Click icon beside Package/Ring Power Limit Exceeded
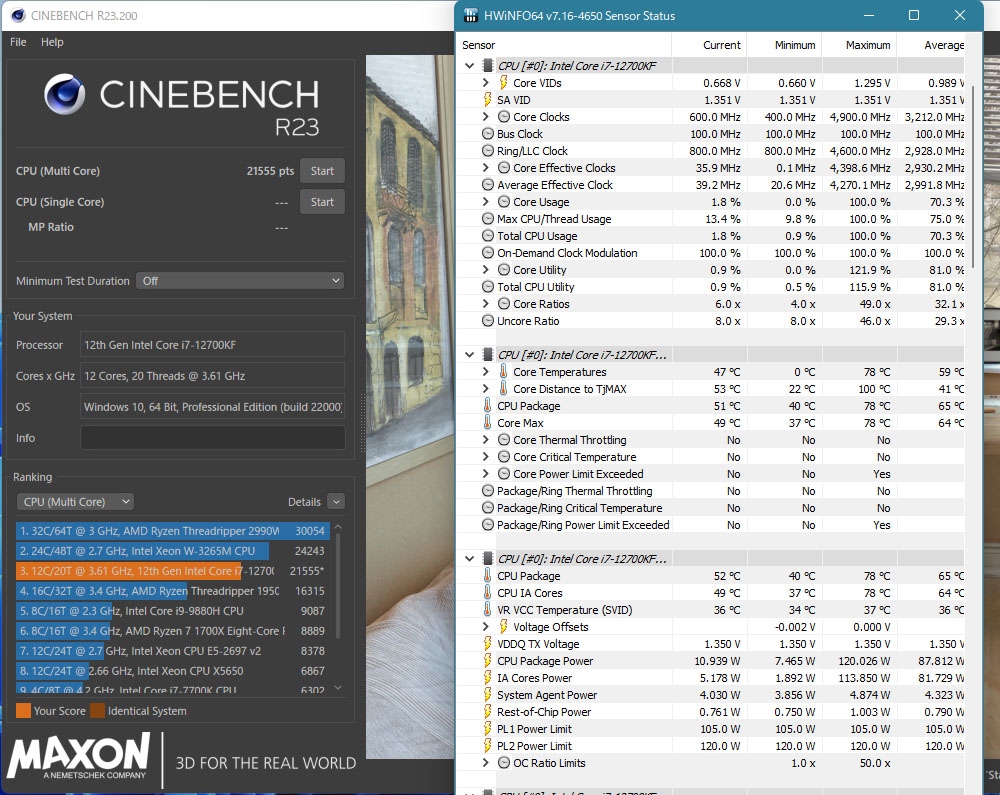The height and width of the screenshot is (795, 1000). point(488,525)
